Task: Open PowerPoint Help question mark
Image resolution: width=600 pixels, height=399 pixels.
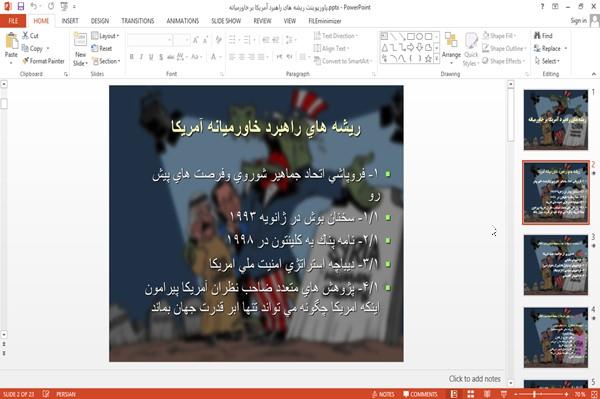Action: click(542, 7)
